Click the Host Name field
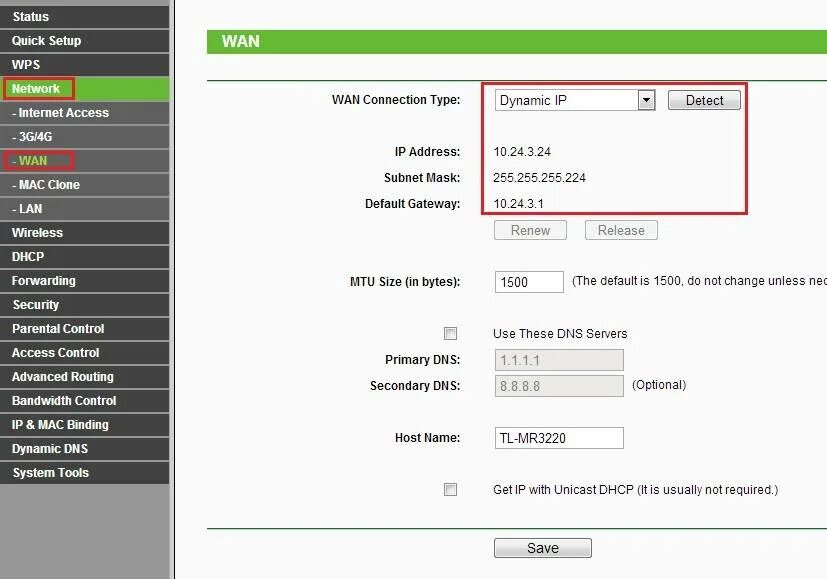Screen dimensions: 827x579 (x=559, y=438)
